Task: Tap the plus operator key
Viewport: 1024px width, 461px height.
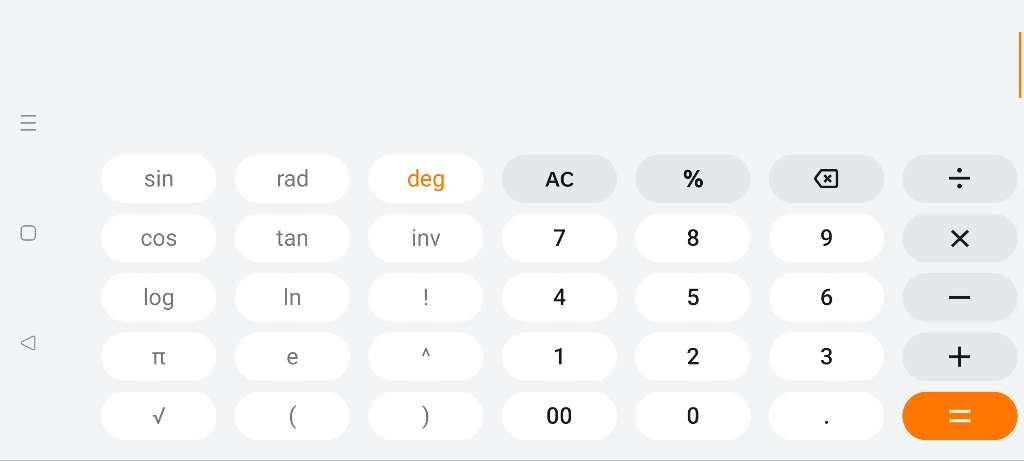Action: pos(959,357)
